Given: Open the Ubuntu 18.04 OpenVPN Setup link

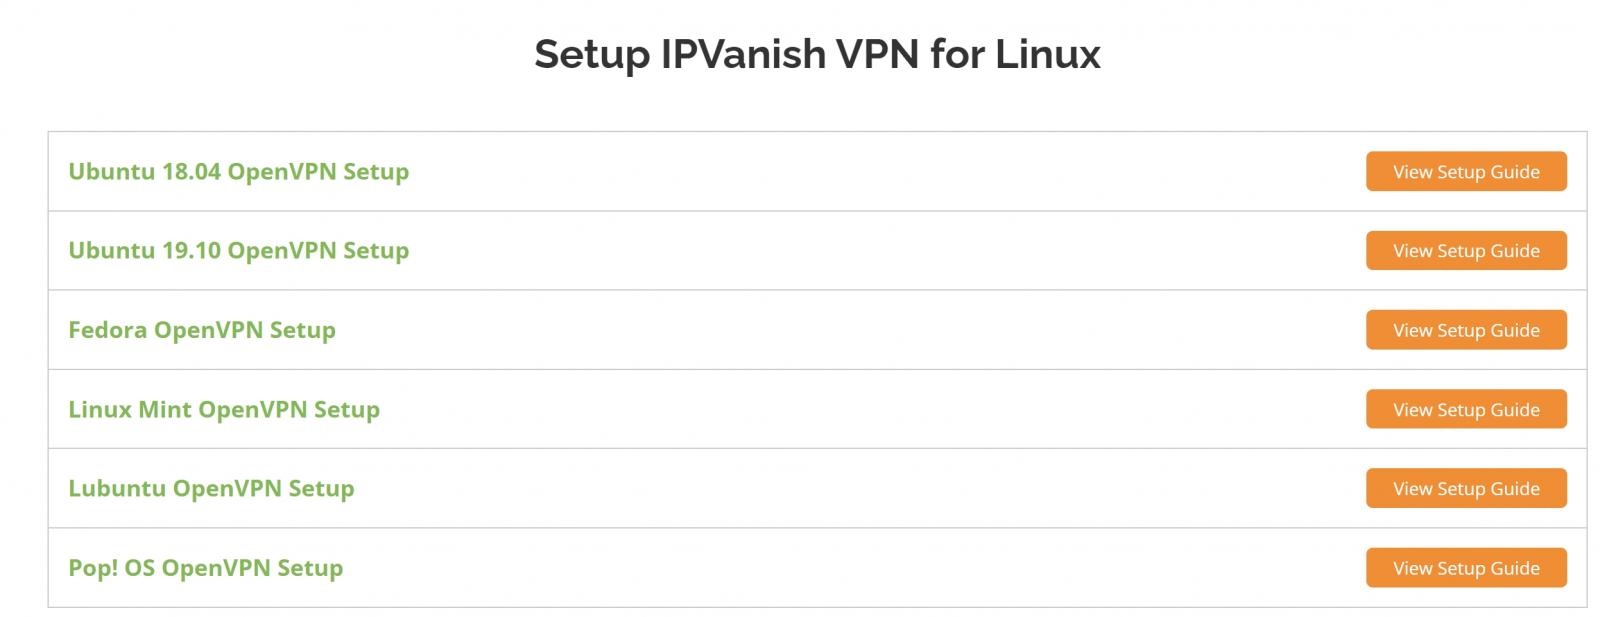Looking at the screenshot, I should 239,171.
